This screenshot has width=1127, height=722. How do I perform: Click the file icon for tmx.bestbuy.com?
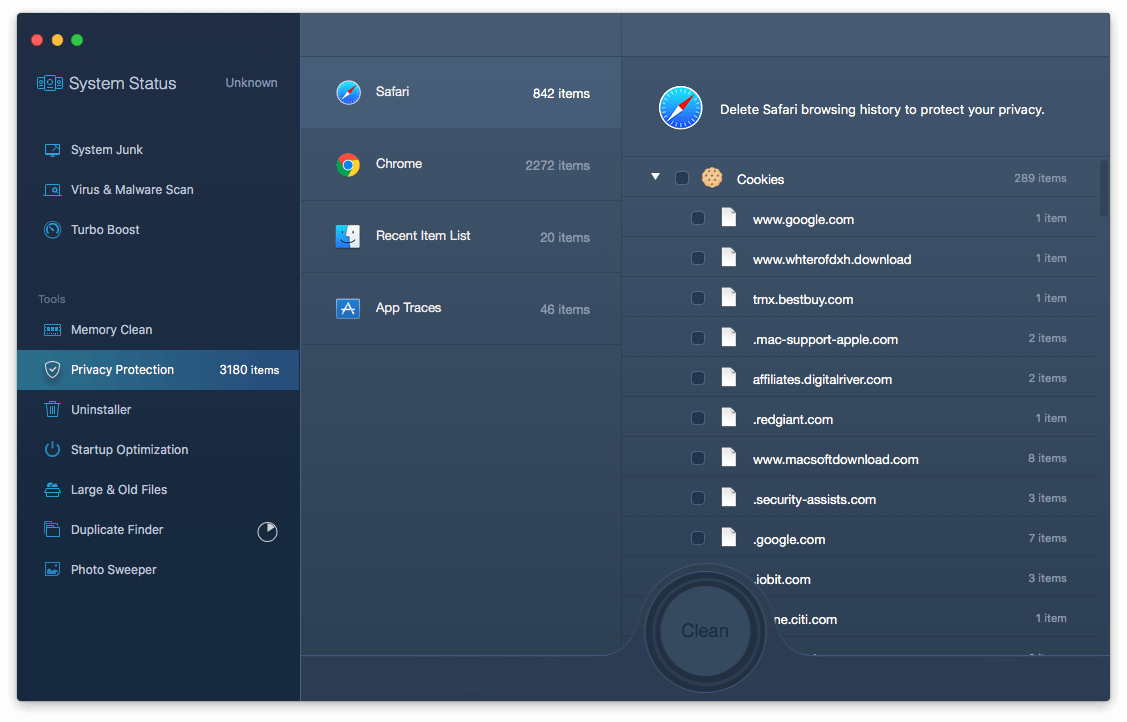[x=729, y=297]
